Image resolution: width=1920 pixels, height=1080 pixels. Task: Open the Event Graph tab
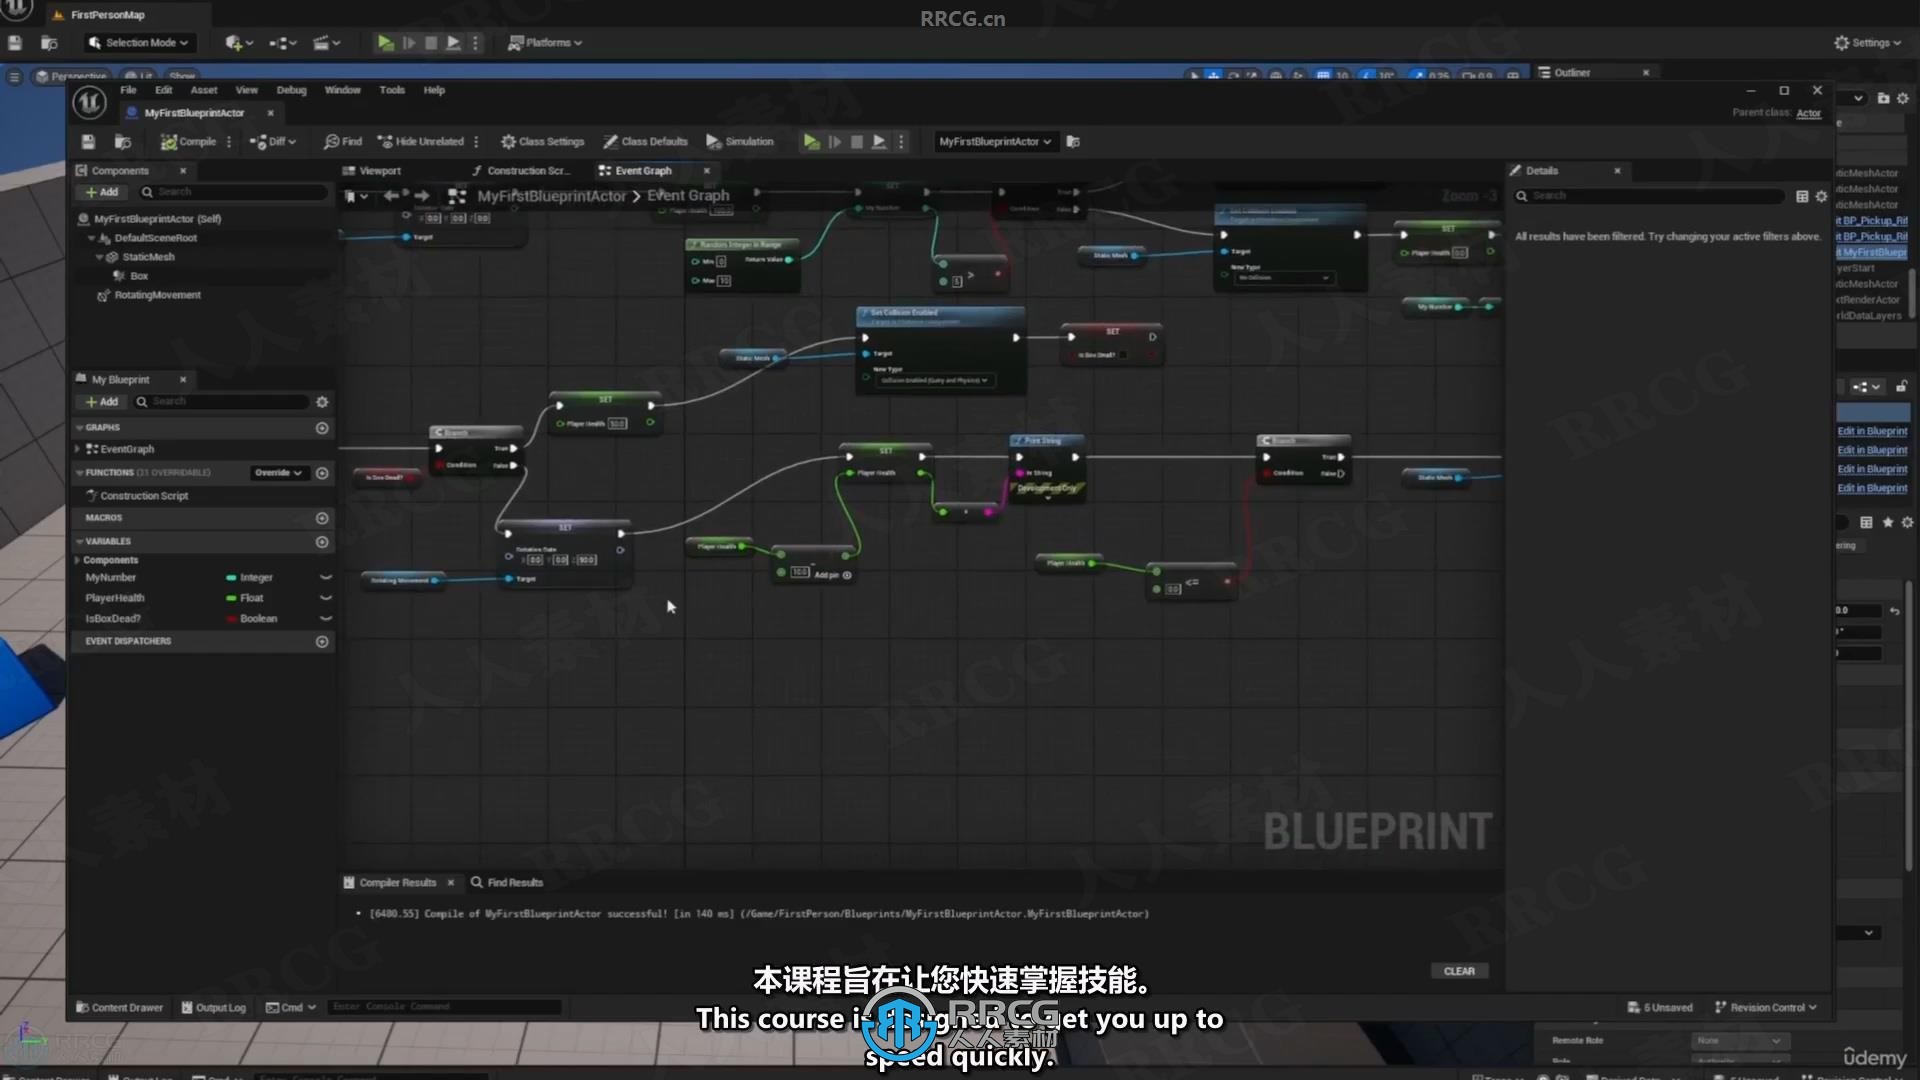coord(642,169)
